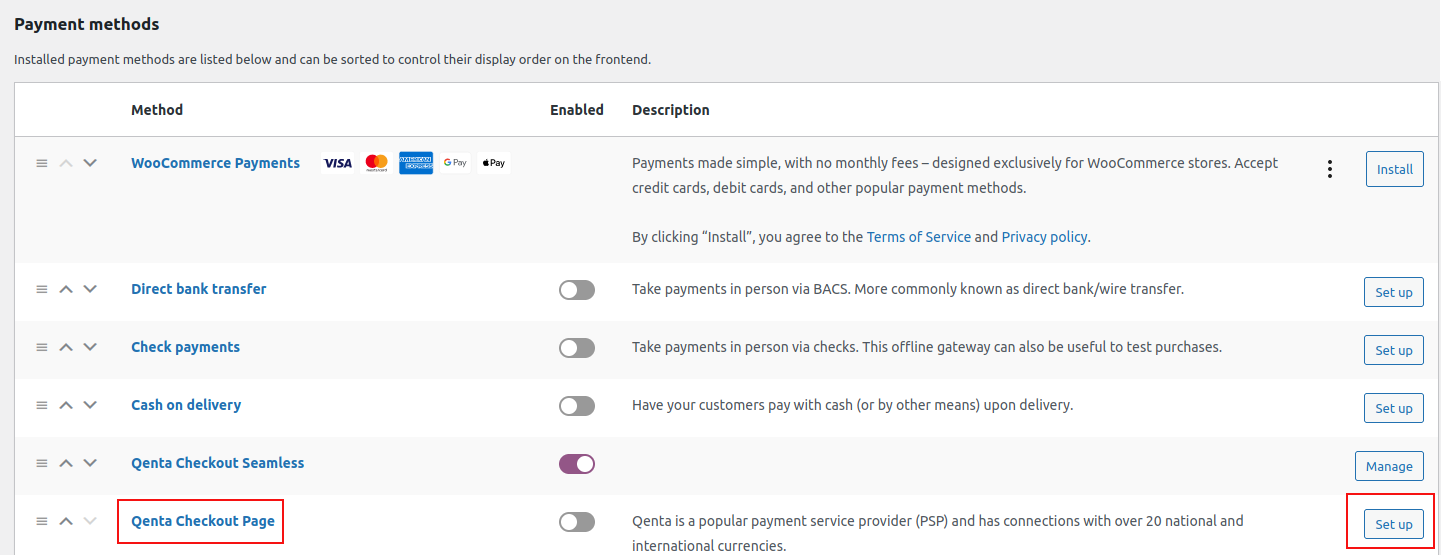Viewport: 1441px width, 555px height.
Task: Click the American Express icon
Action: tap(416, 163)
